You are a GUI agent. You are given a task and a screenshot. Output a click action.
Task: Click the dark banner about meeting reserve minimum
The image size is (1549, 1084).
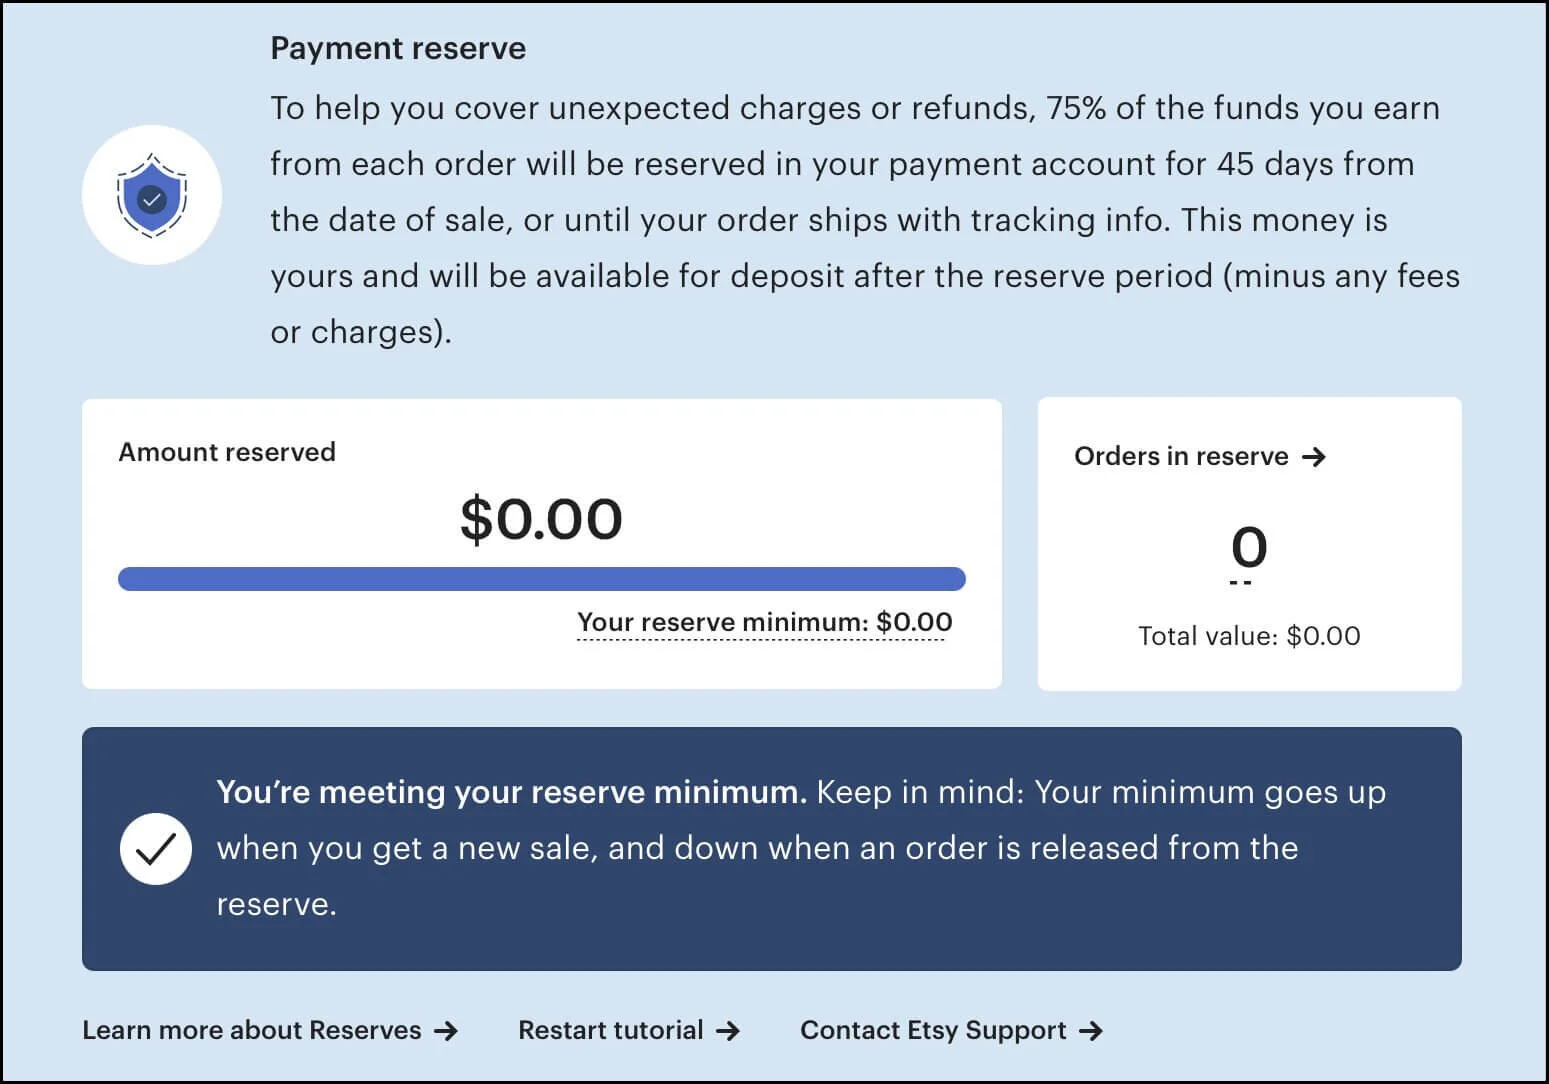click(773, 848)
